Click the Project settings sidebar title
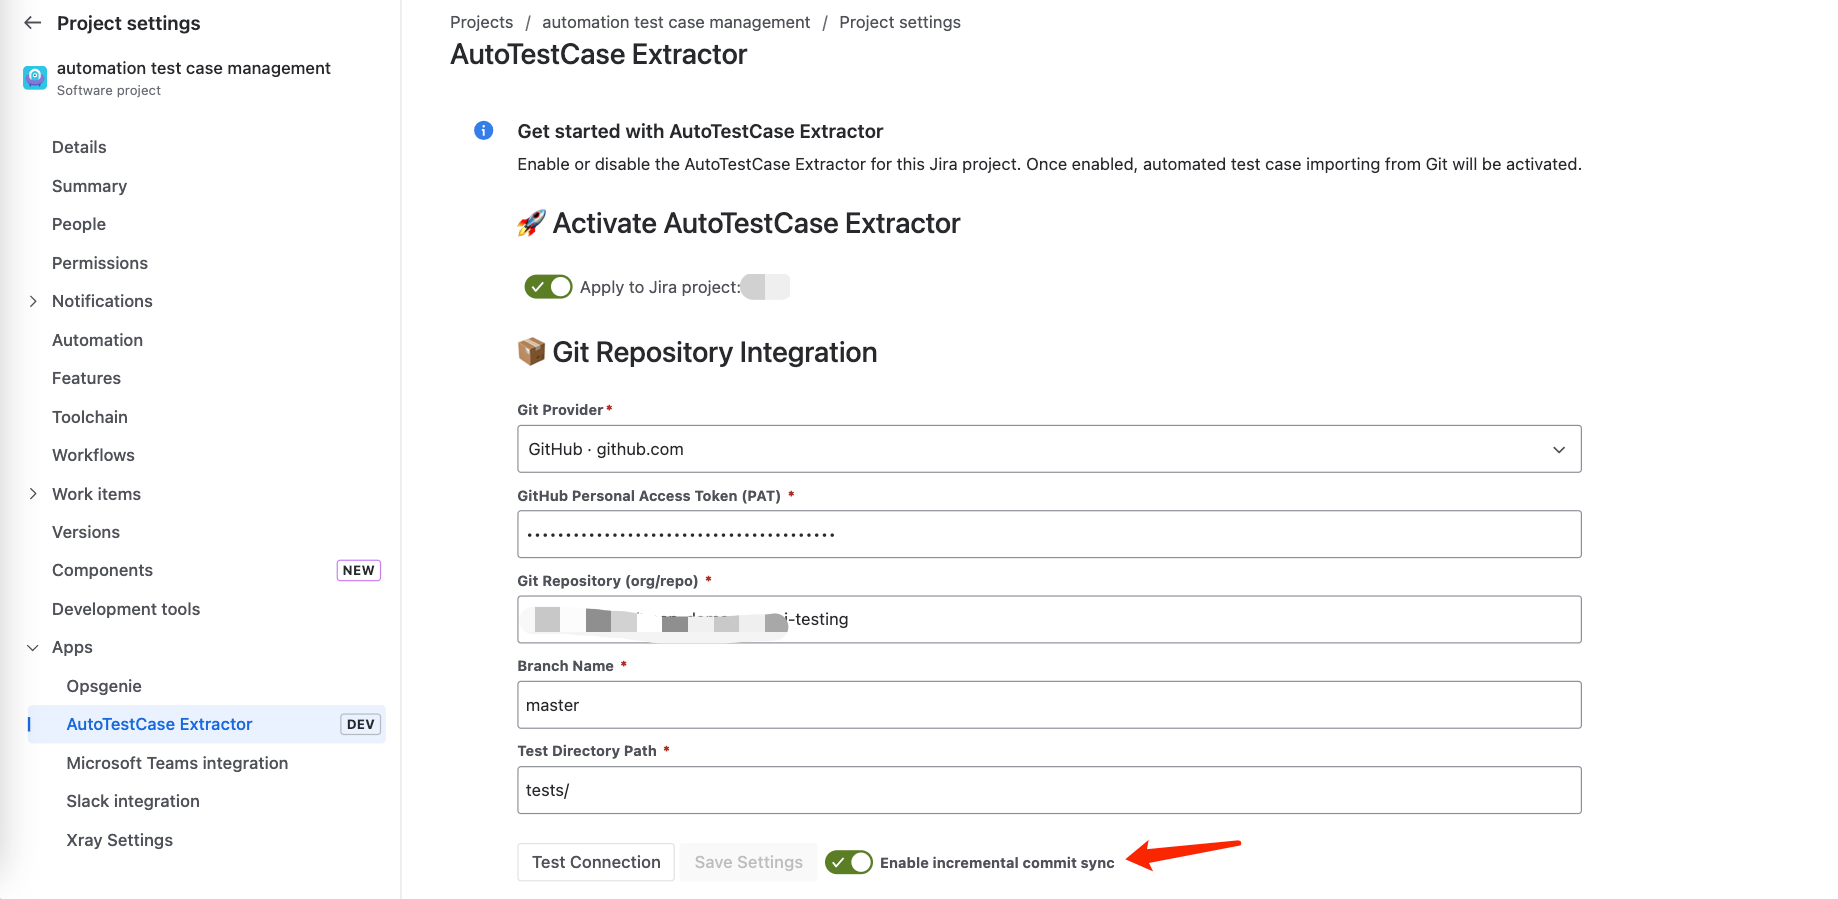Image resolution: width=1838 pixels, height=899 pixels. 129,23
